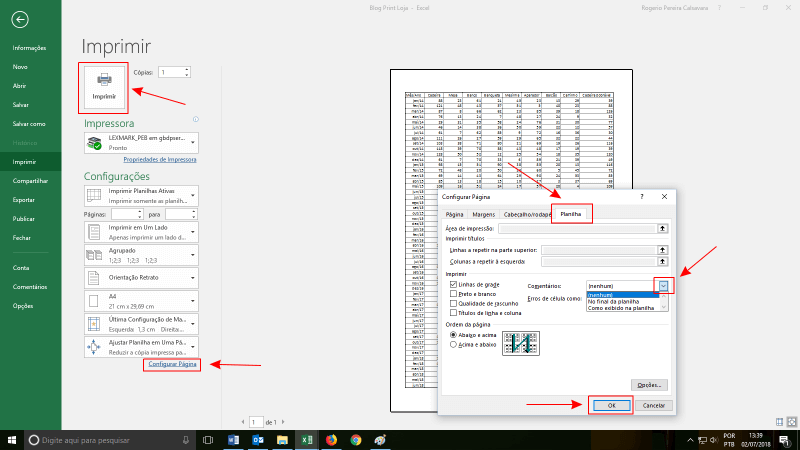This screenshot has width=800, height=450.
Task: Expand the Comentários dropdown arrow
Action: (x=662, y=285)
